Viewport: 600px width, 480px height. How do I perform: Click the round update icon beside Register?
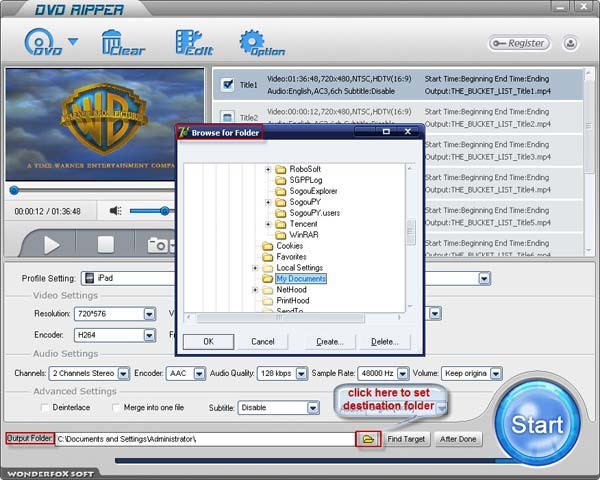click(x=570, y=43)
